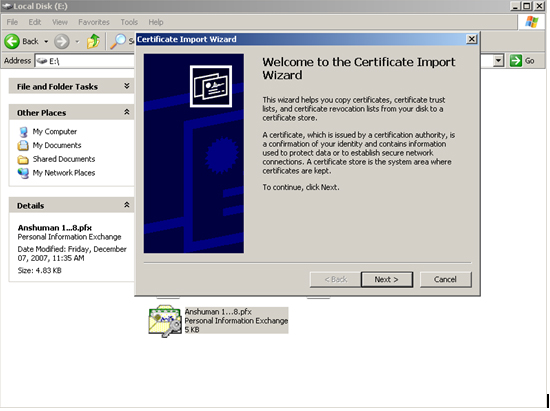Click the Forward arrow toolbar icon
This screenshot has height=411, width=550.
pyautogui.click(x=62, y=41)
